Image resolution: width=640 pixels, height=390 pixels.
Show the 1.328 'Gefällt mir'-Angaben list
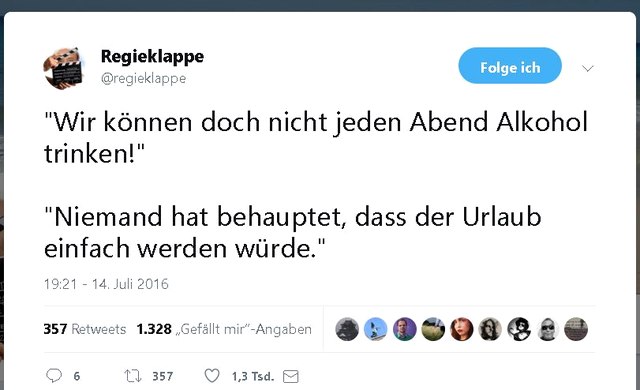tap(224, 329)
